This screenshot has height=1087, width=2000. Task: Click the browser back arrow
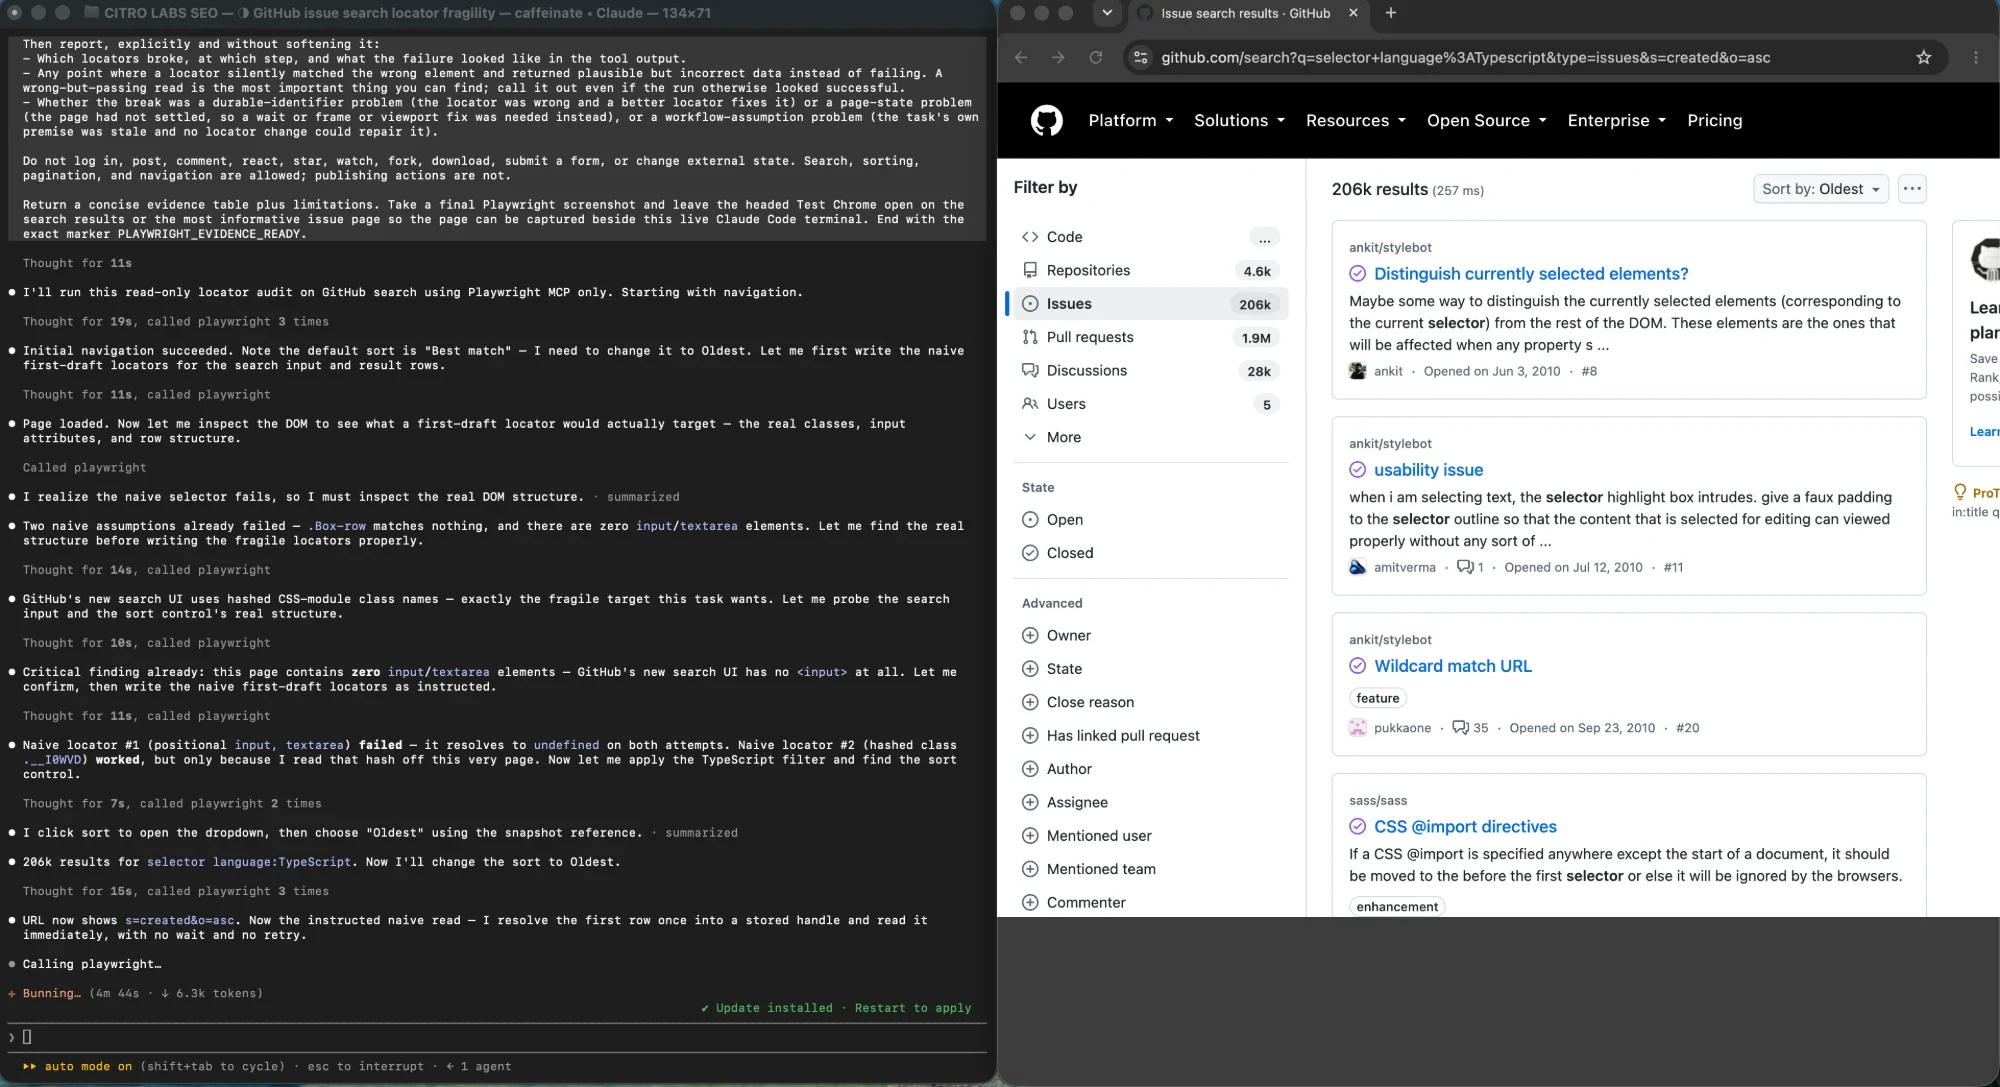[x=1021, y=58]
